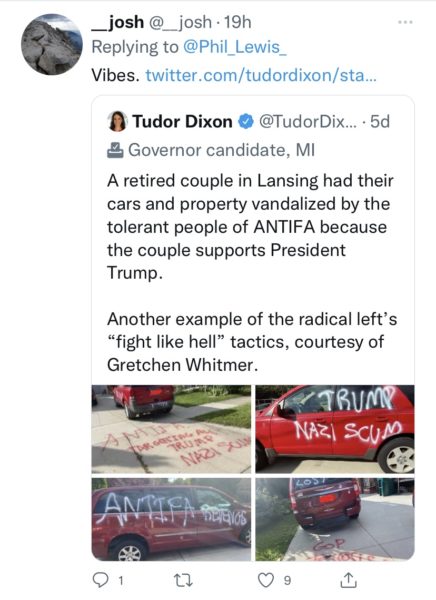Open the share upload icon
This screenshot has height=600, width=436.
coord(348,580)
